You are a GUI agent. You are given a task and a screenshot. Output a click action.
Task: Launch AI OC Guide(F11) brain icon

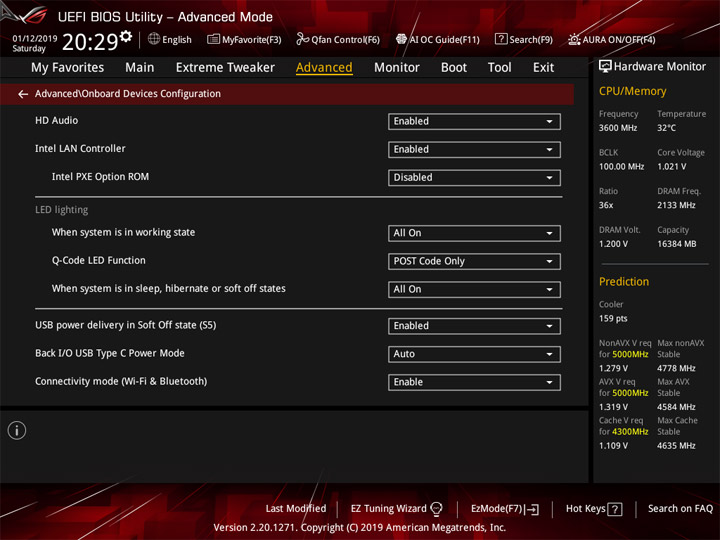click(401, 39)
